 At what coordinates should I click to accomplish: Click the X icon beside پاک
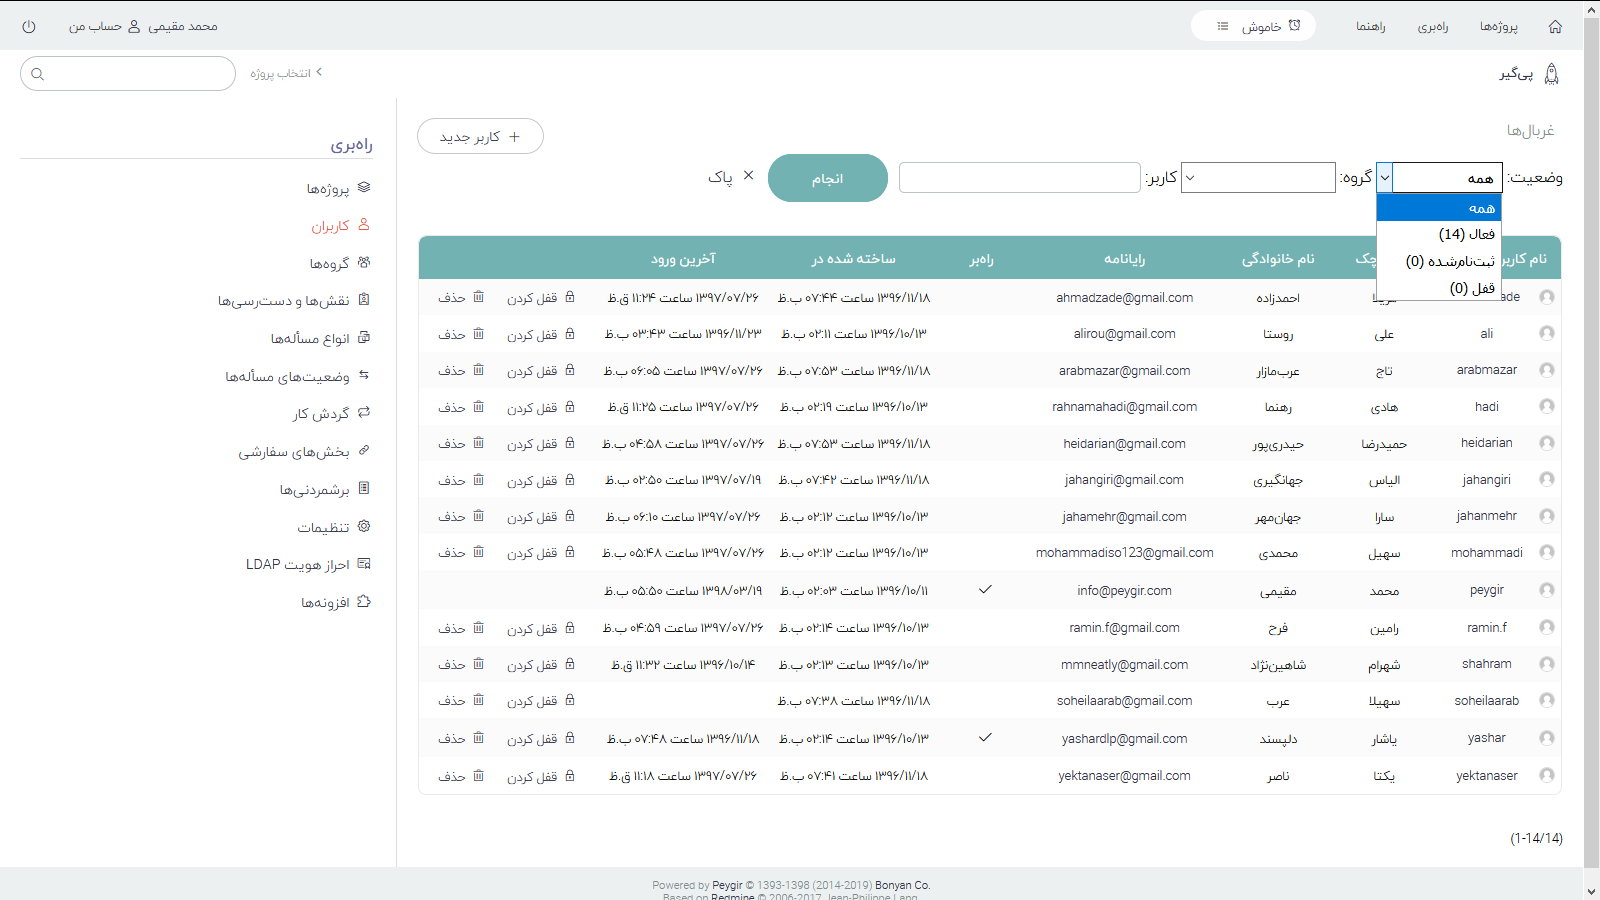click(748, 177)
